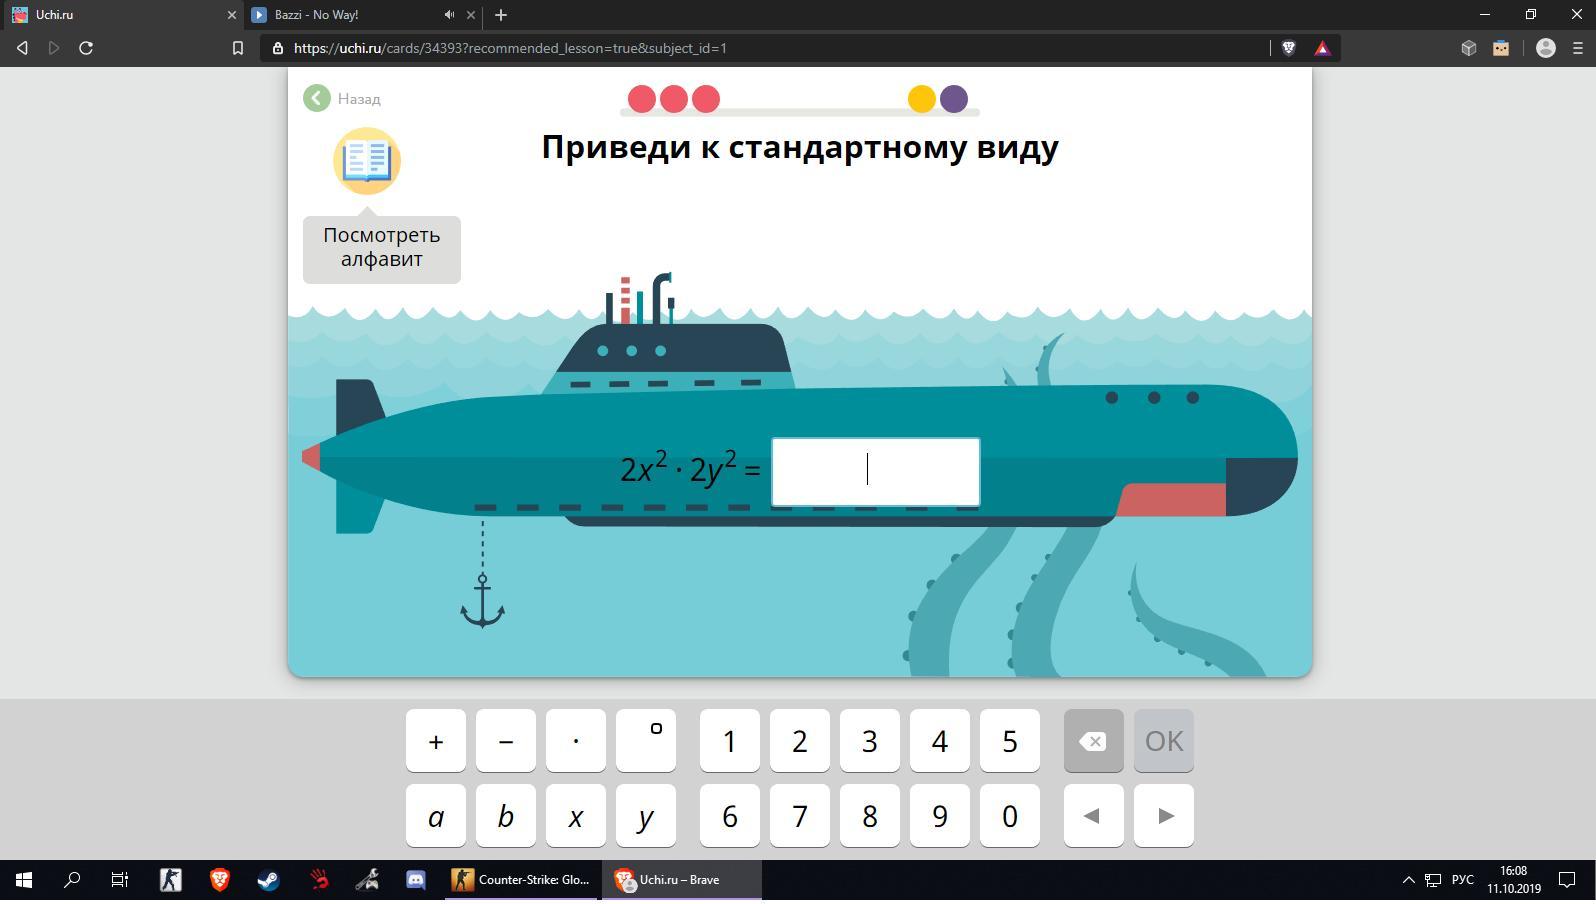Viewport: 1596px width, 904px height.
Task: Open the alphabet book icon
Action: click(367, 161)
